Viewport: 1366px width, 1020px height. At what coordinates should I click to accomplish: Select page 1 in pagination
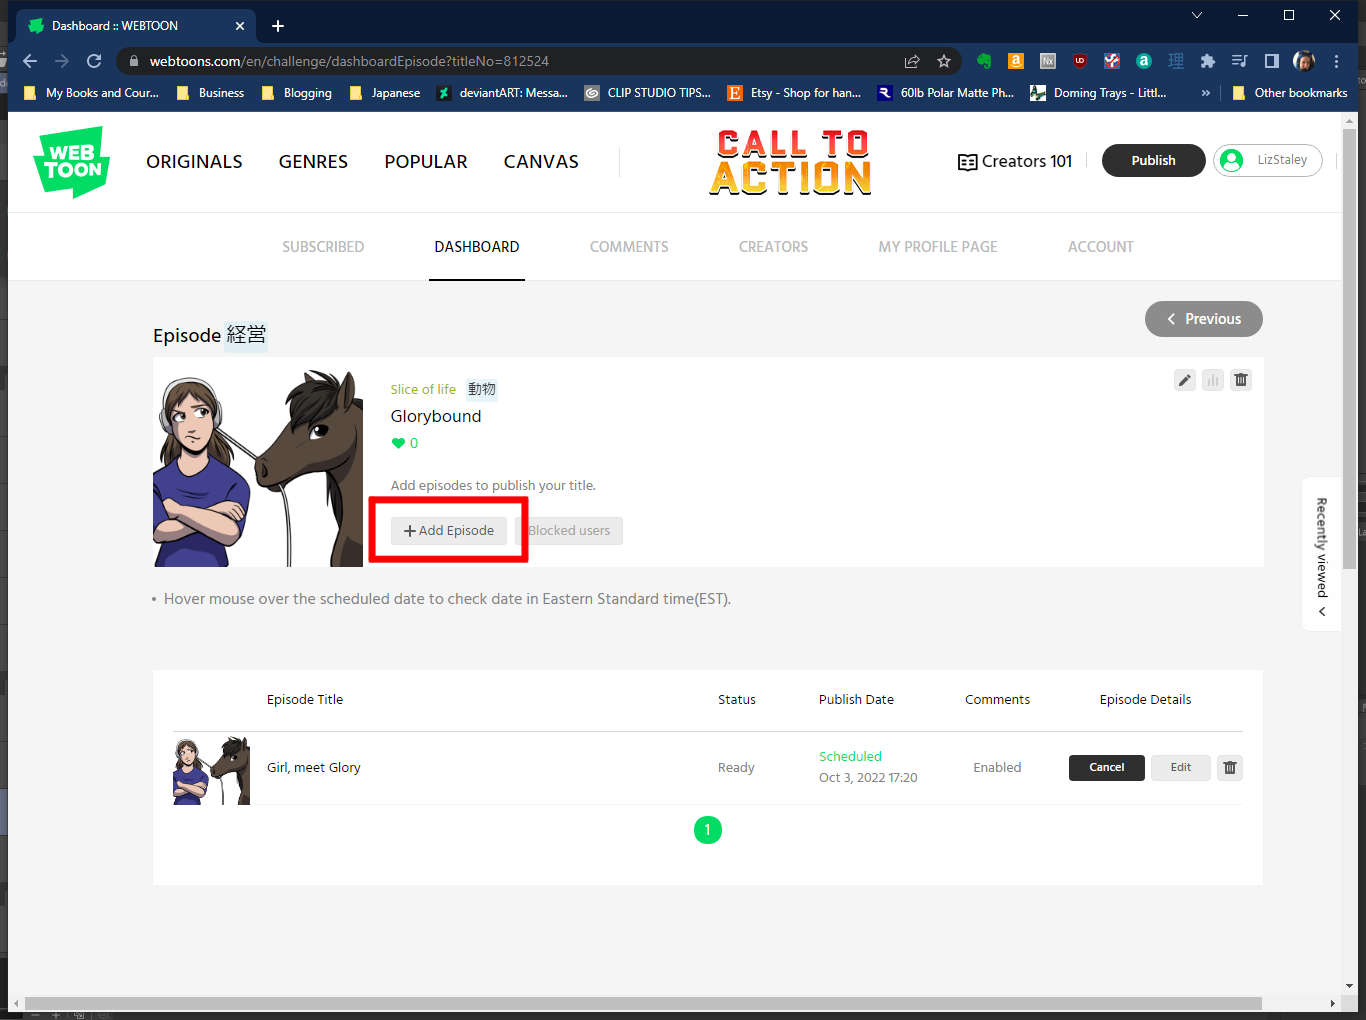[x=708, y=830]
